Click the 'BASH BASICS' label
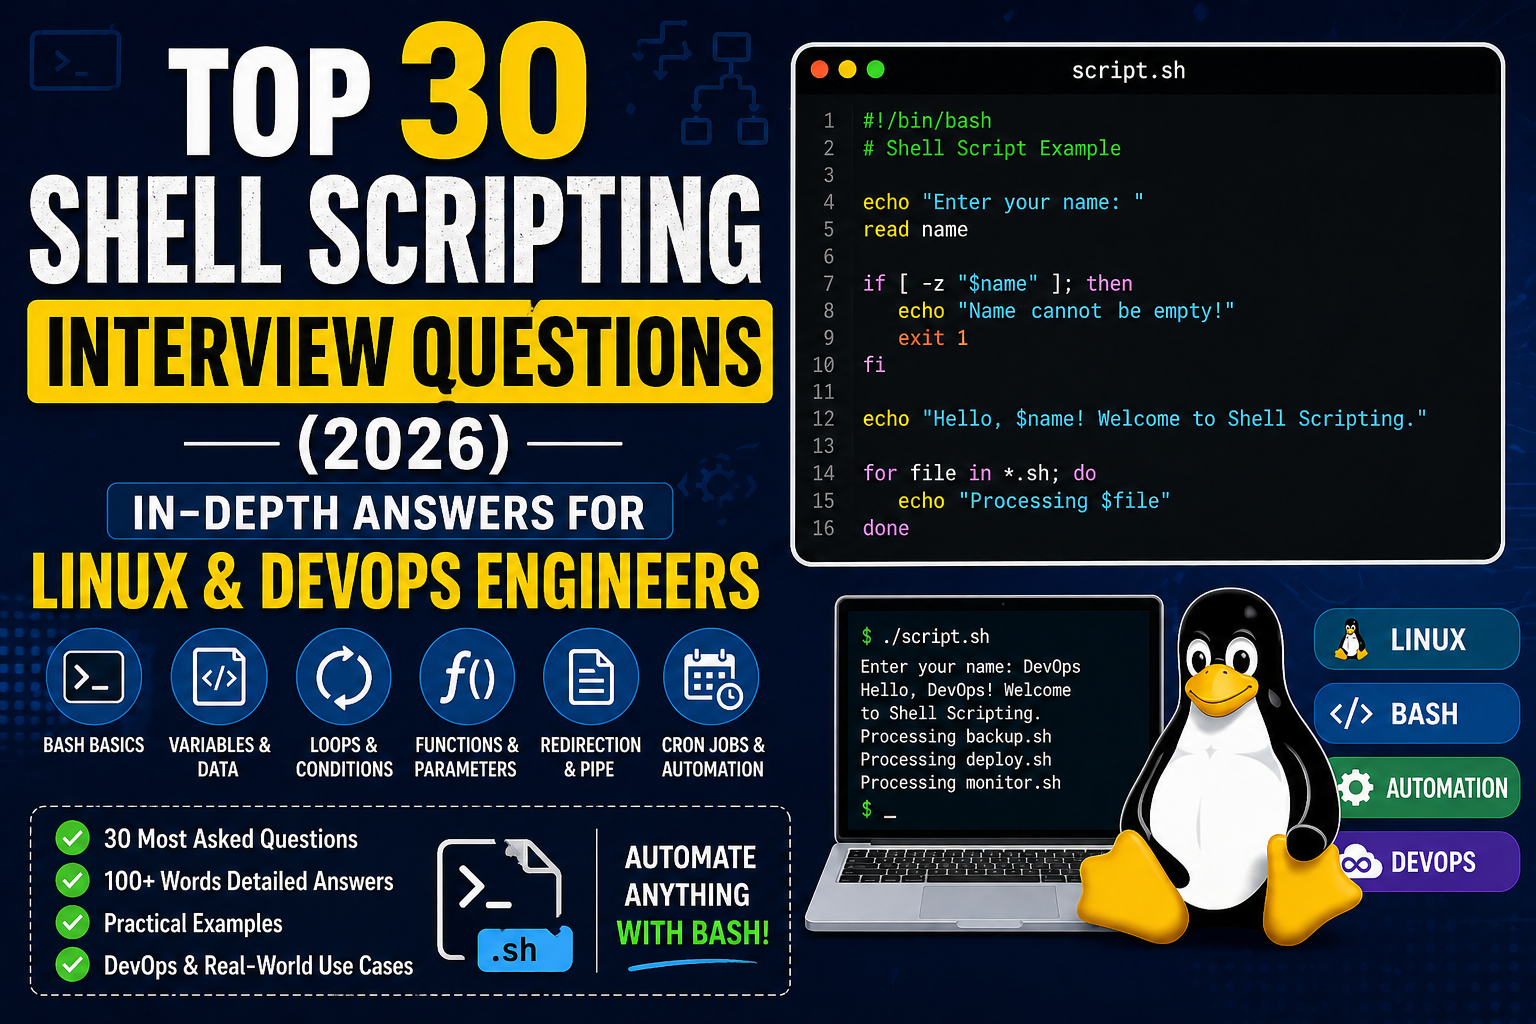Image resolution: width=1536 pixels, height=1024 pixels. click(94, 745)
